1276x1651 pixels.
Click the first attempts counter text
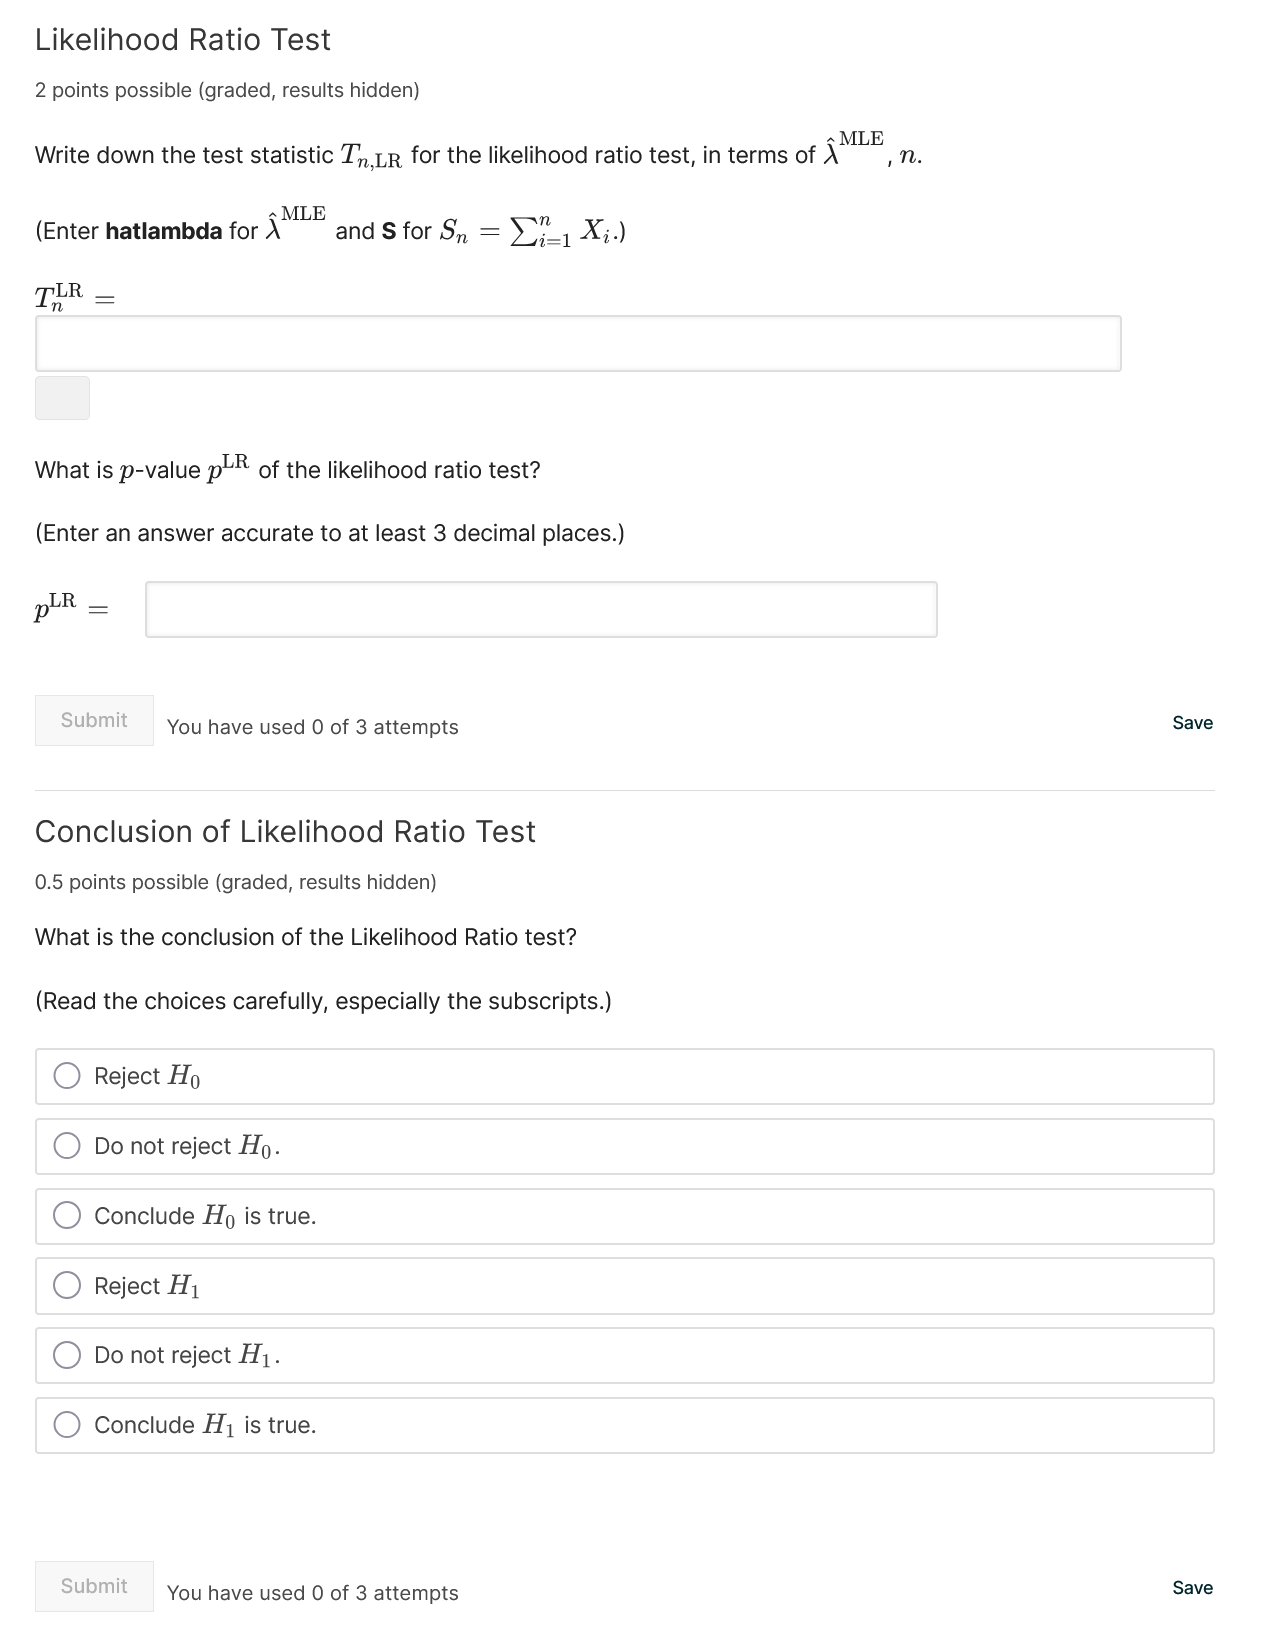[x=312, y=727]
